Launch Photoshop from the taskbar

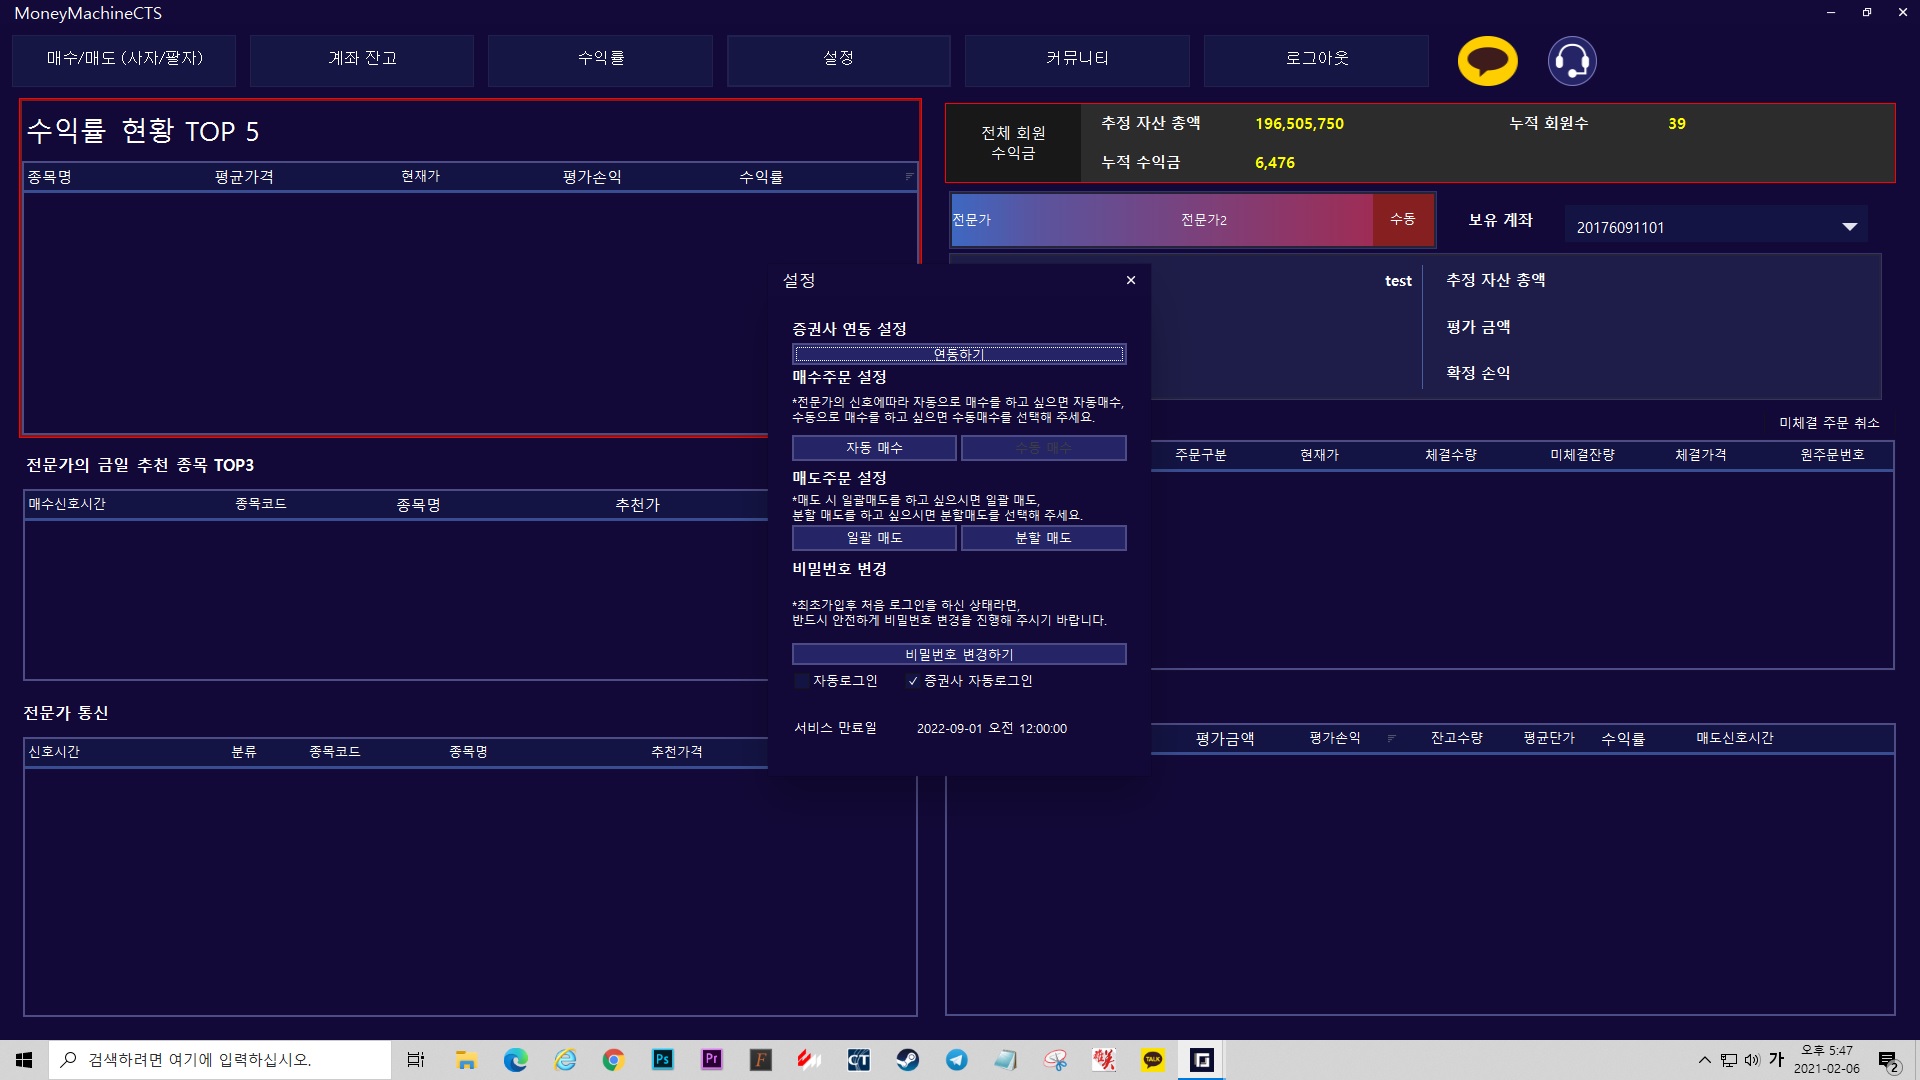(662, 1060)
